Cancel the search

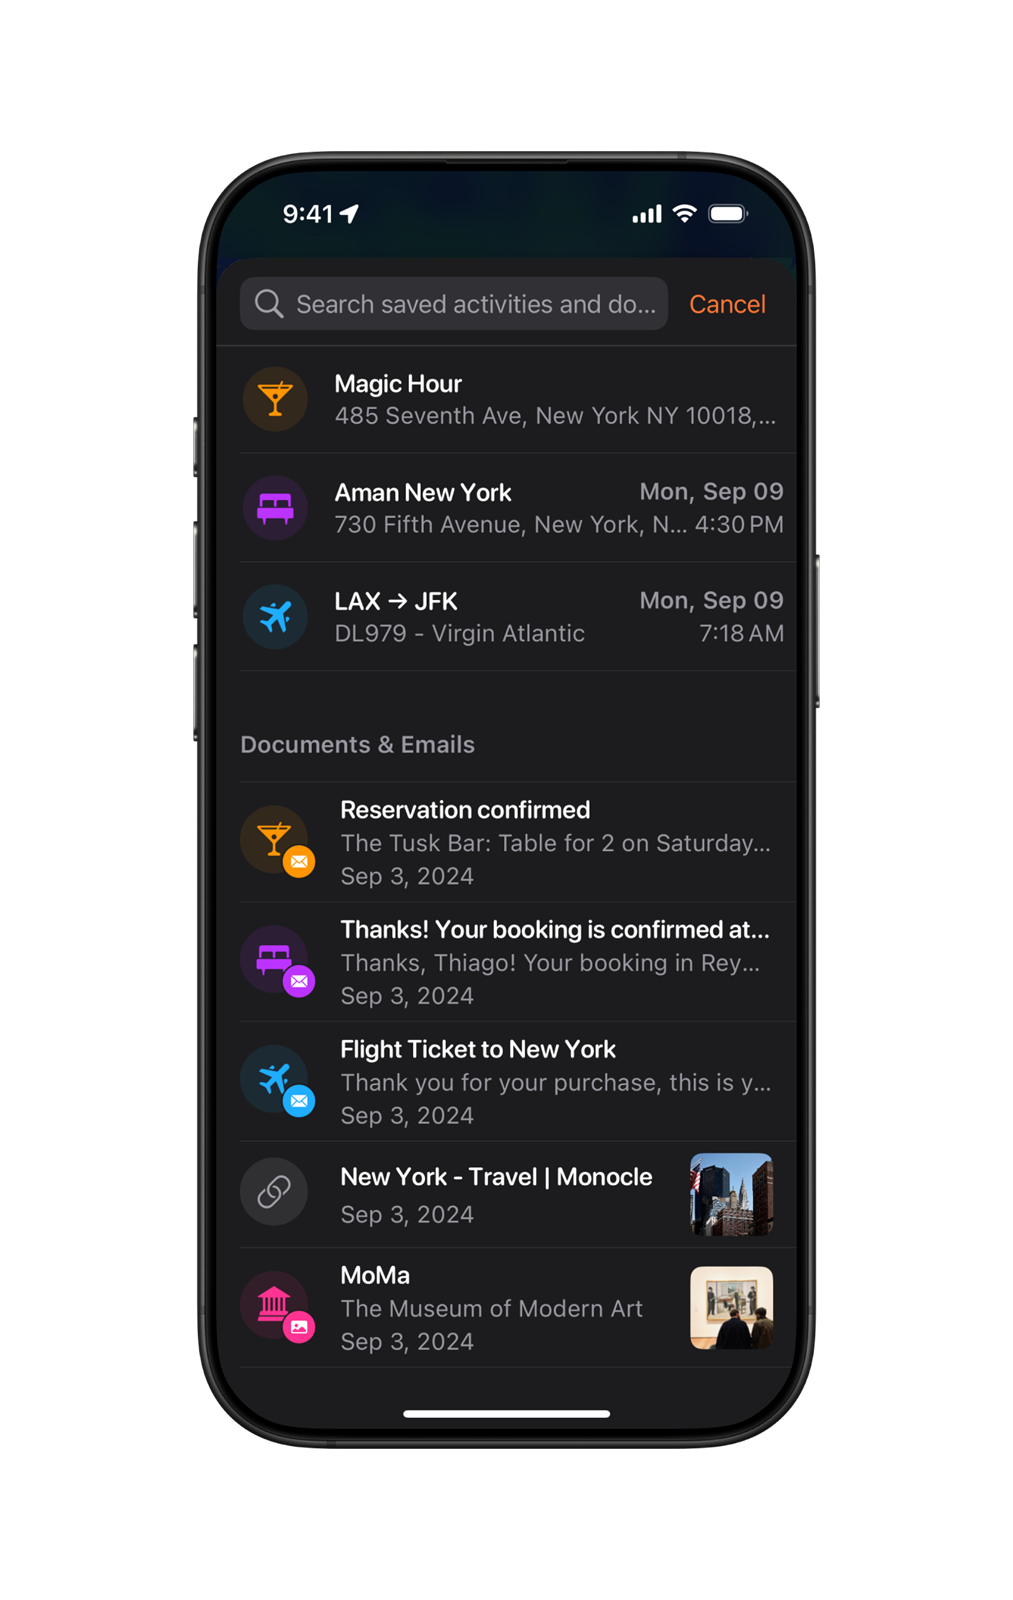[x=727, y=304]
